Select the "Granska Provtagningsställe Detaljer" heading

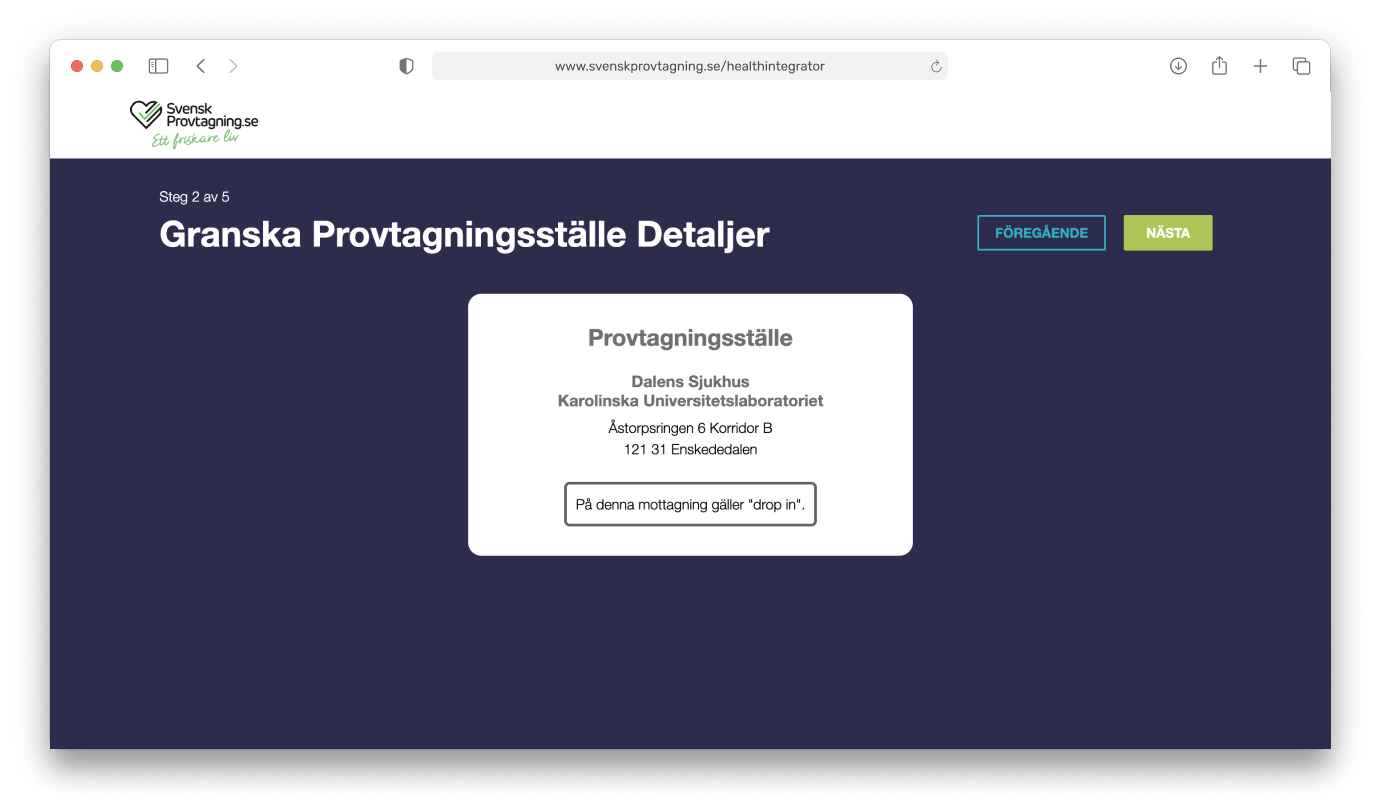(464, 235)
